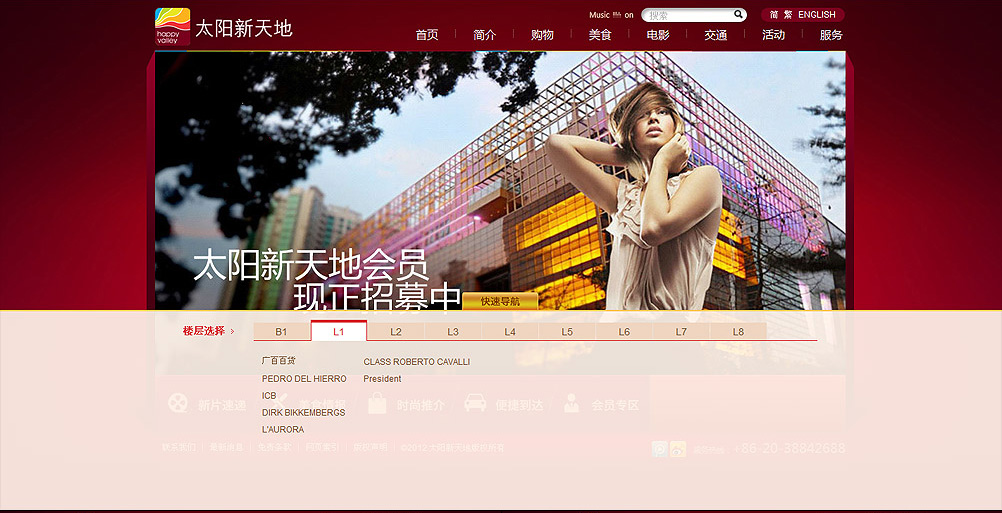Viewport: 1002px width, 513px height.
Task: Open the PEDRO DEL HIERRO store link
Action: 304,379
